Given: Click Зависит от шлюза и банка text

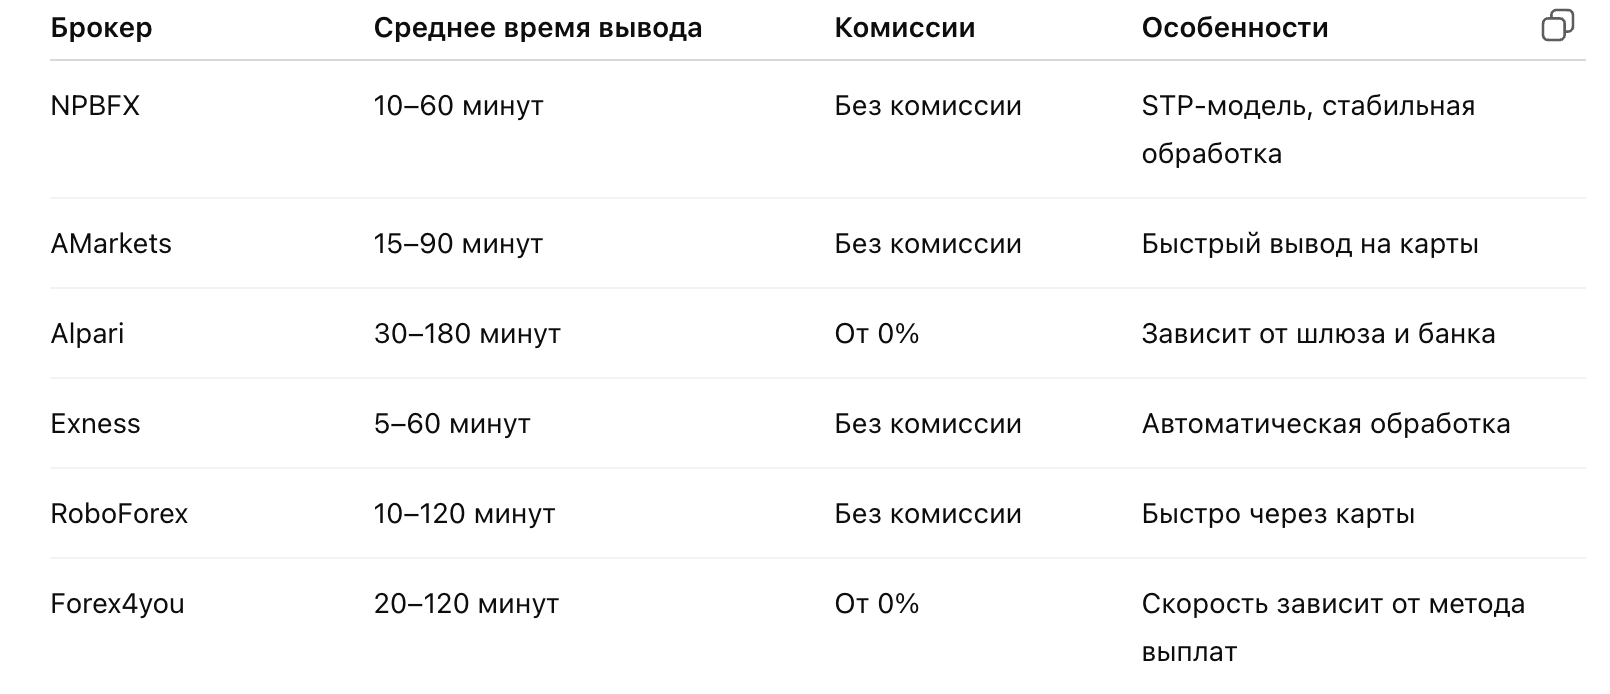Looking at the screenshot, I should (x=1318, y=334).
